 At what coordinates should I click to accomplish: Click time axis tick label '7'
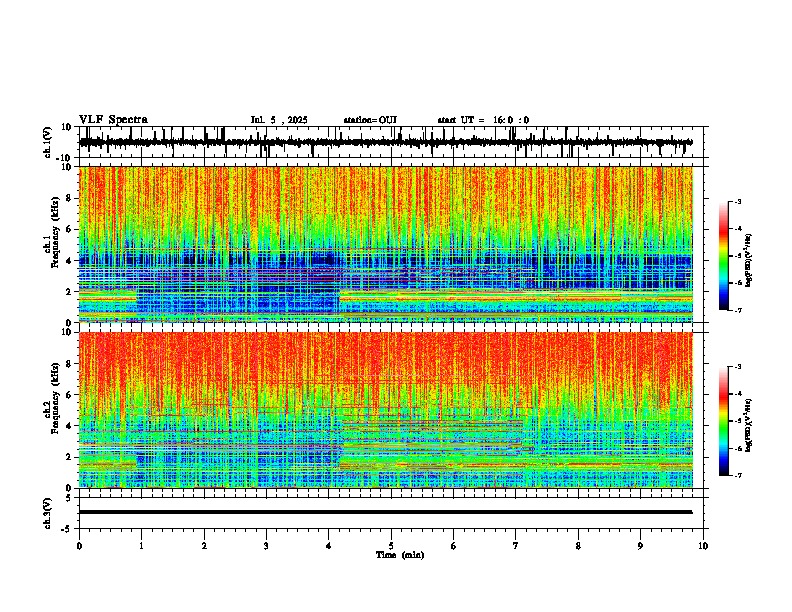[x=516, y=546]
